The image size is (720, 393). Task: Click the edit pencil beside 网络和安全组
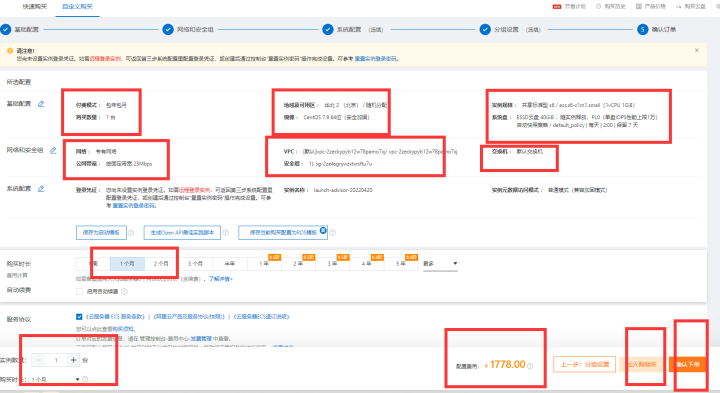53,150
